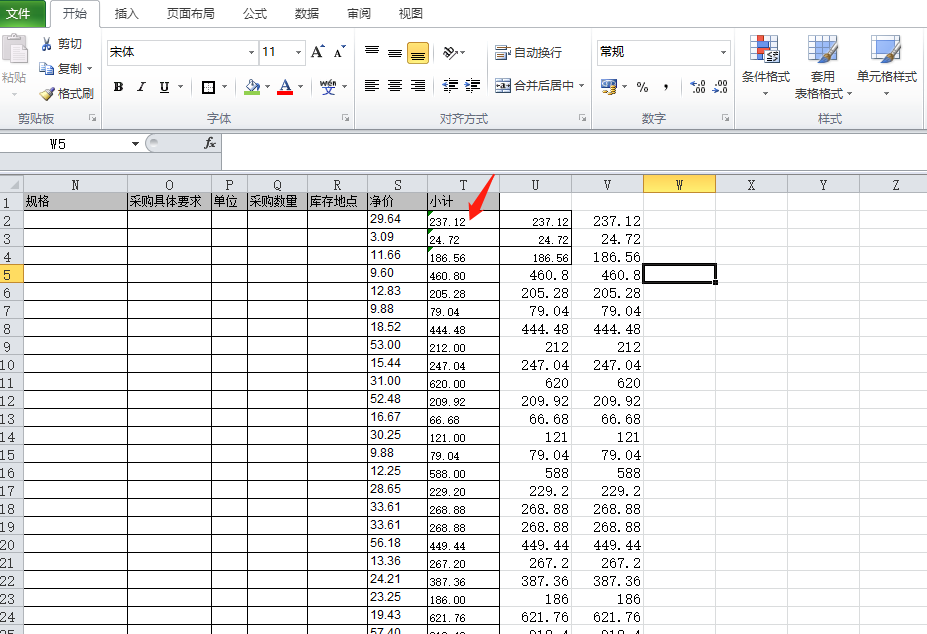Apply comma thousands separator style
This screenshot has height=634, width=927.
666,88
